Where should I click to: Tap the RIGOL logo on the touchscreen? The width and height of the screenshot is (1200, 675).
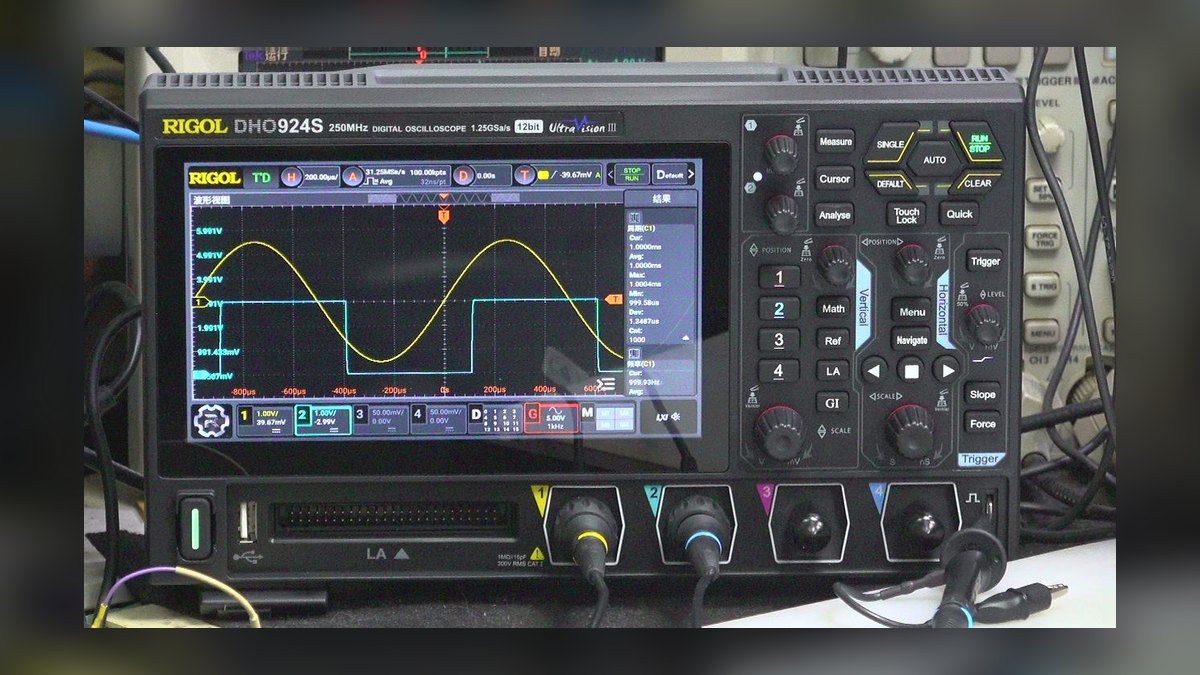pos(216,177)
